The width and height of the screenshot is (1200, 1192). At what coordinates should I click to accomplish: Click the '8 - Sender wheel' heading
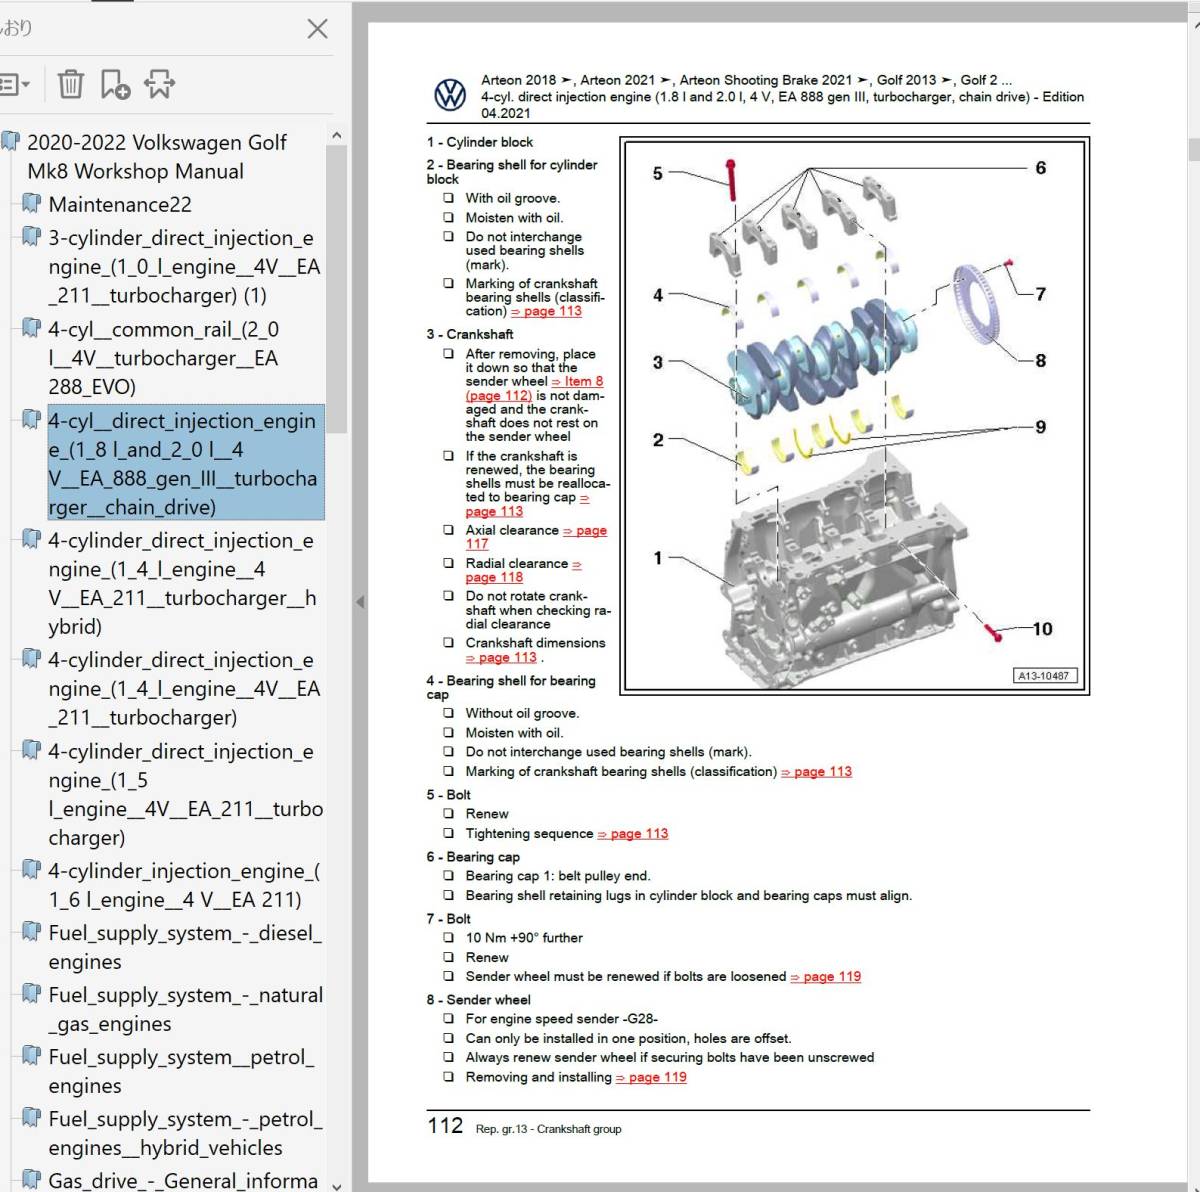click(479, 1000)
